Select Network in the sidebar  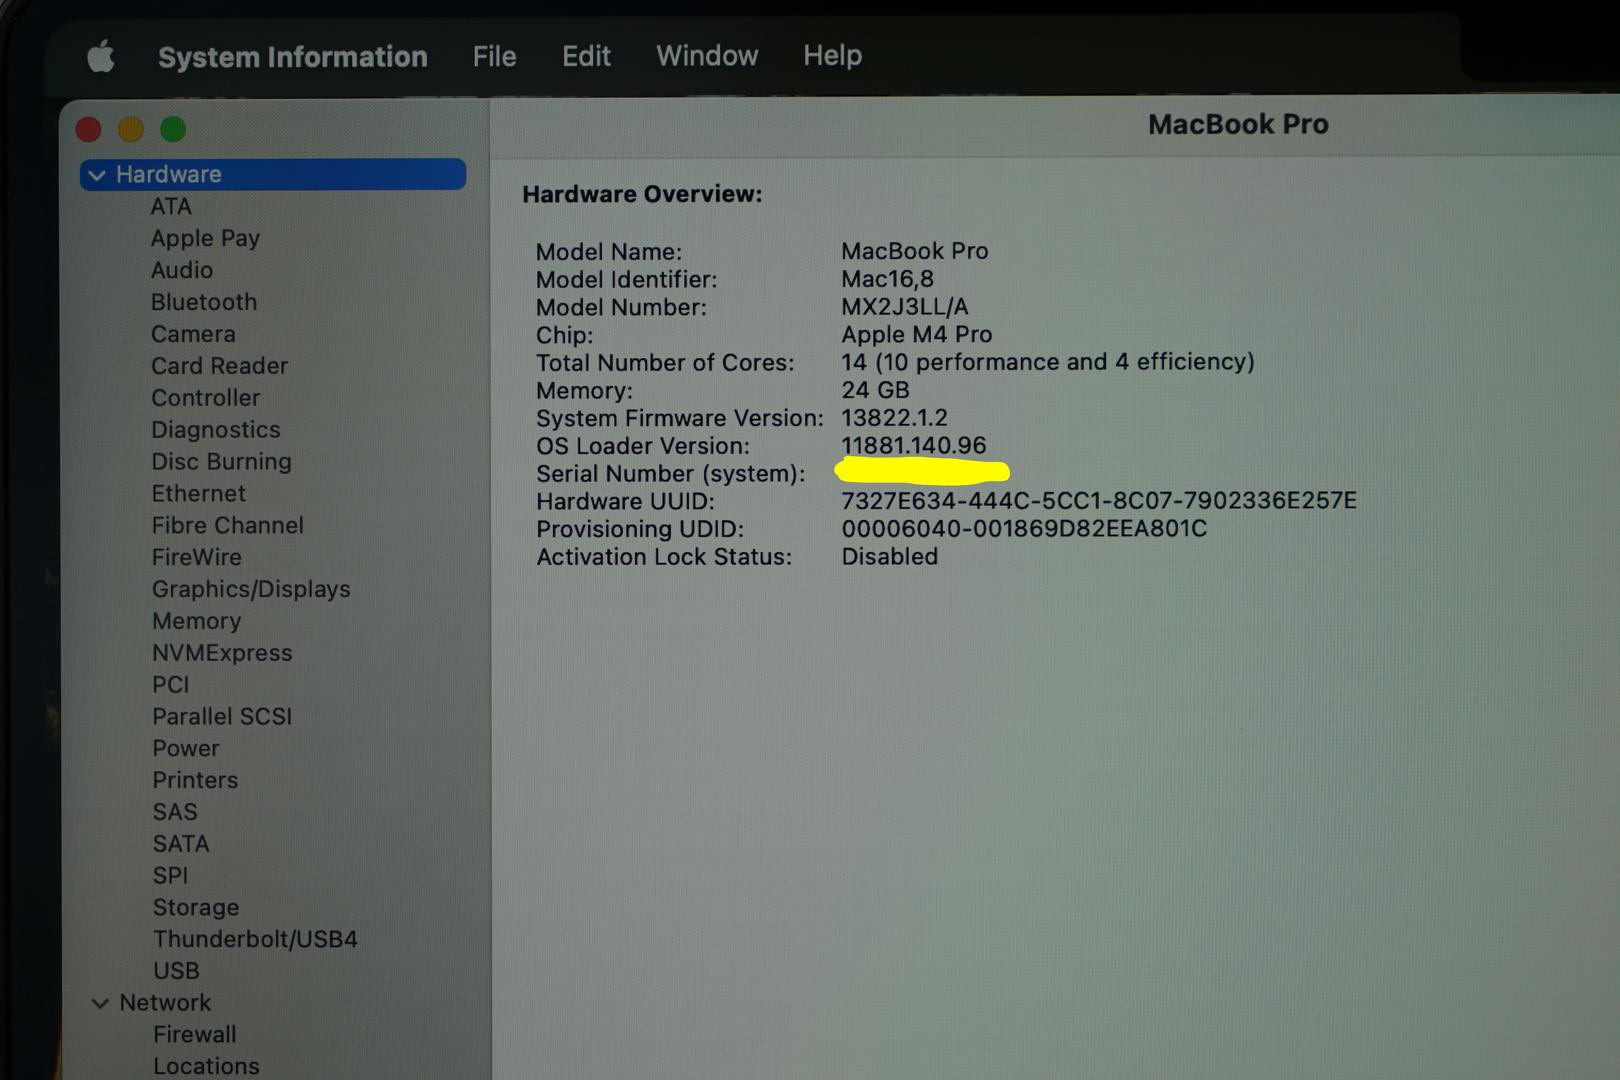click(165, 1003)
